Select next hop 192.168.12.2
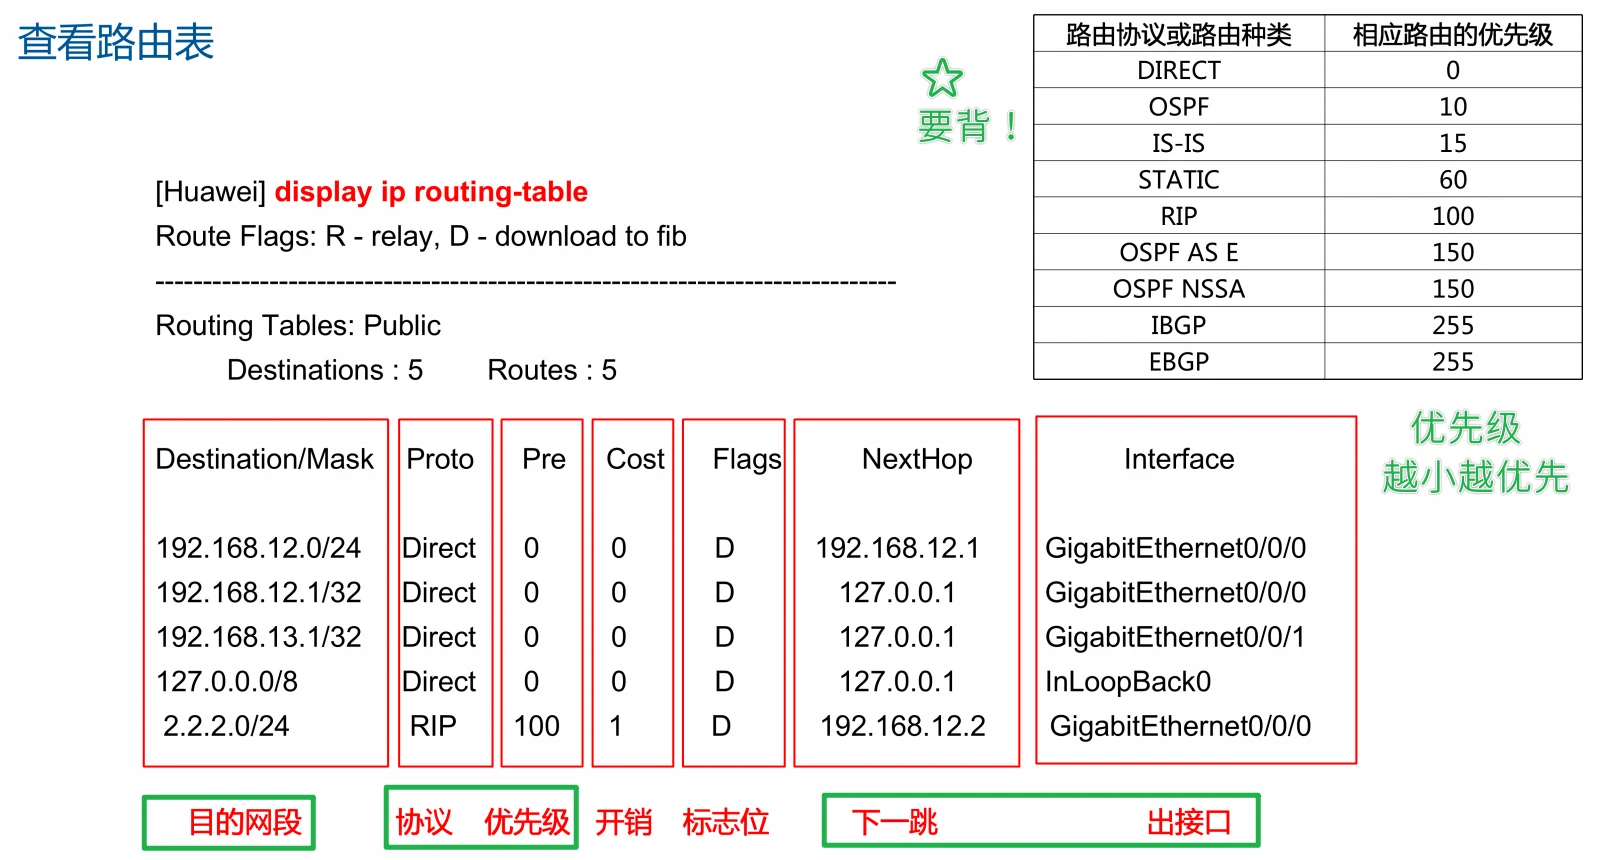 click(x=903, y=726)
